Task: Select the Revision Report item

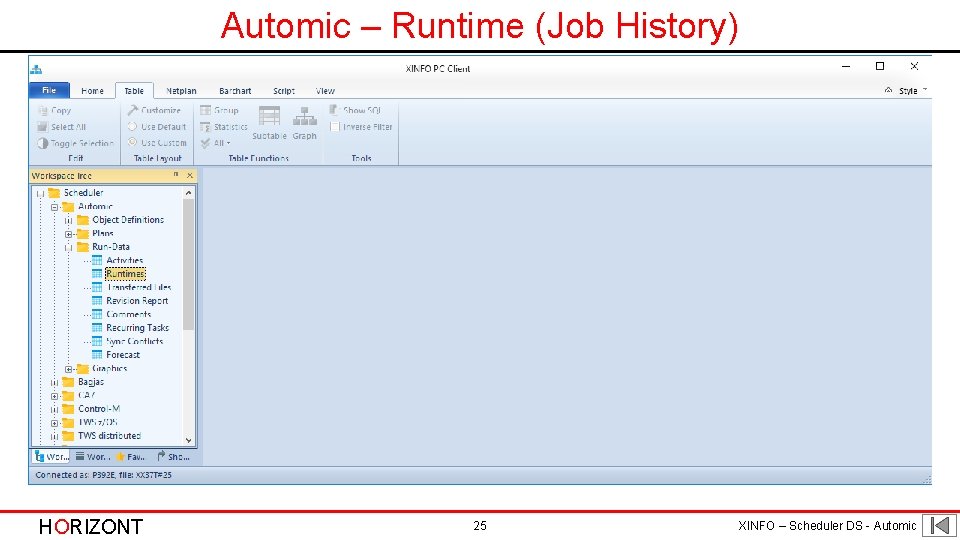Action: click(x=137, y=301)
